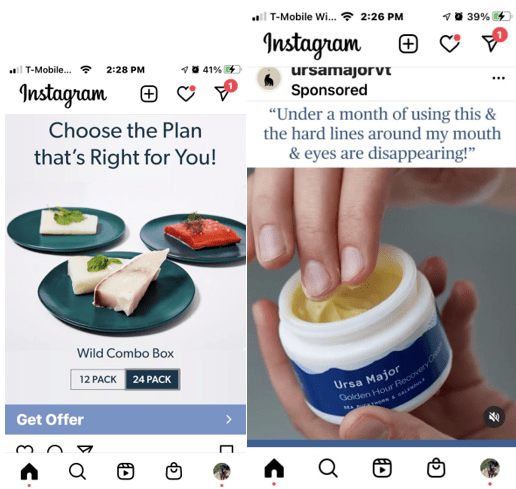Image resolution: width=516 pixels, height=489 pixels.
Task: Open activity heart icon in left phone header
Action: pyautogui.click(x=186, y=93)
